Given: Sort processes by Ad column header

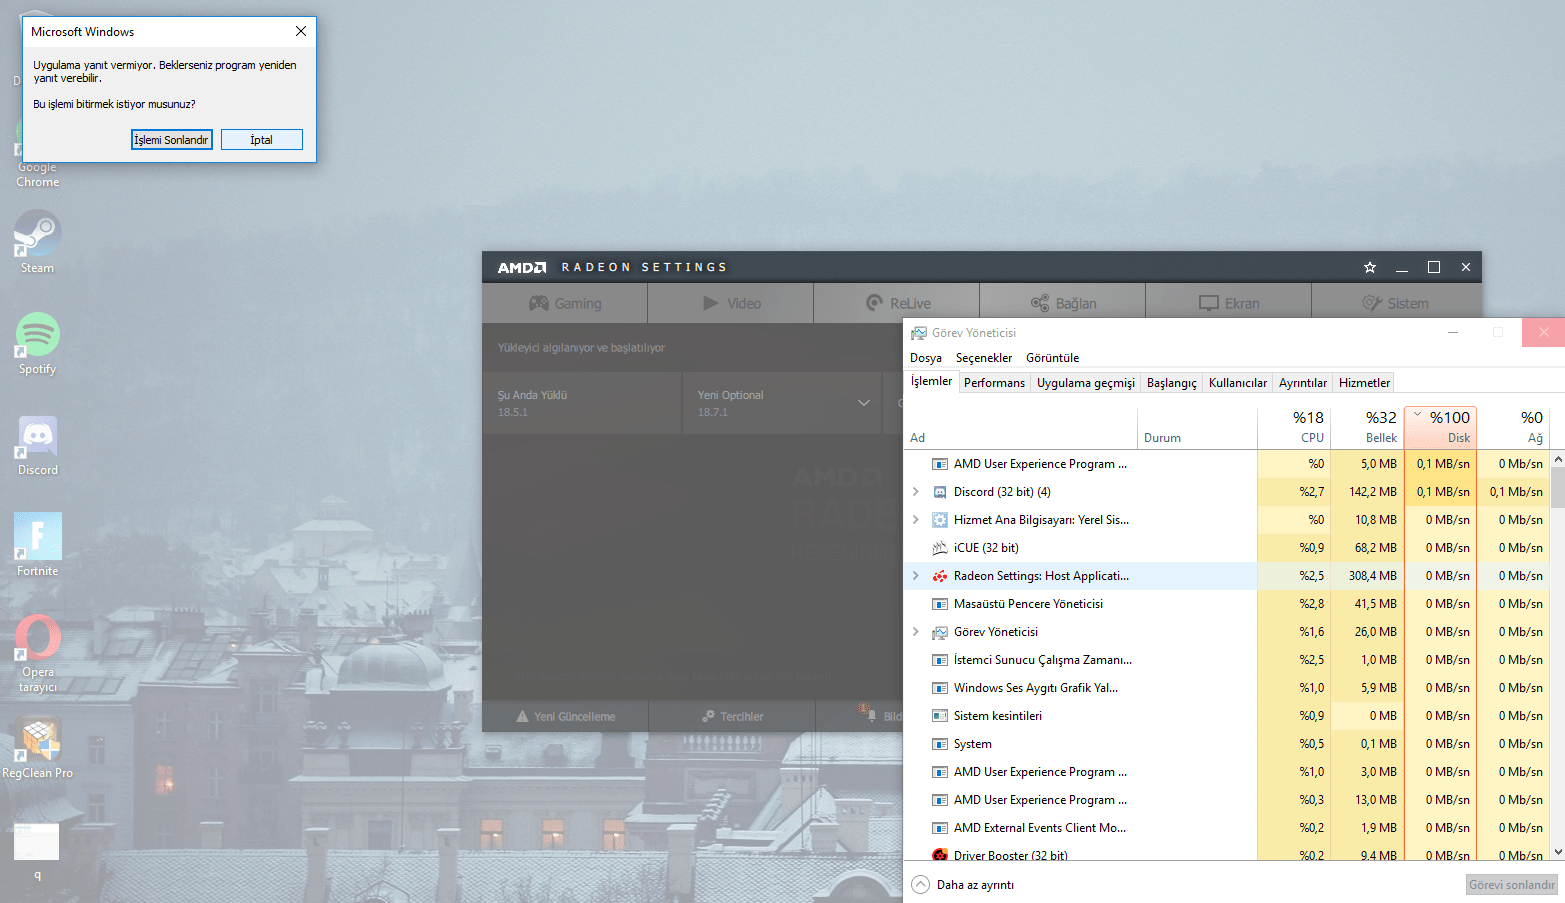Looking at the screenshot, I should click(x=1021, y=427).
